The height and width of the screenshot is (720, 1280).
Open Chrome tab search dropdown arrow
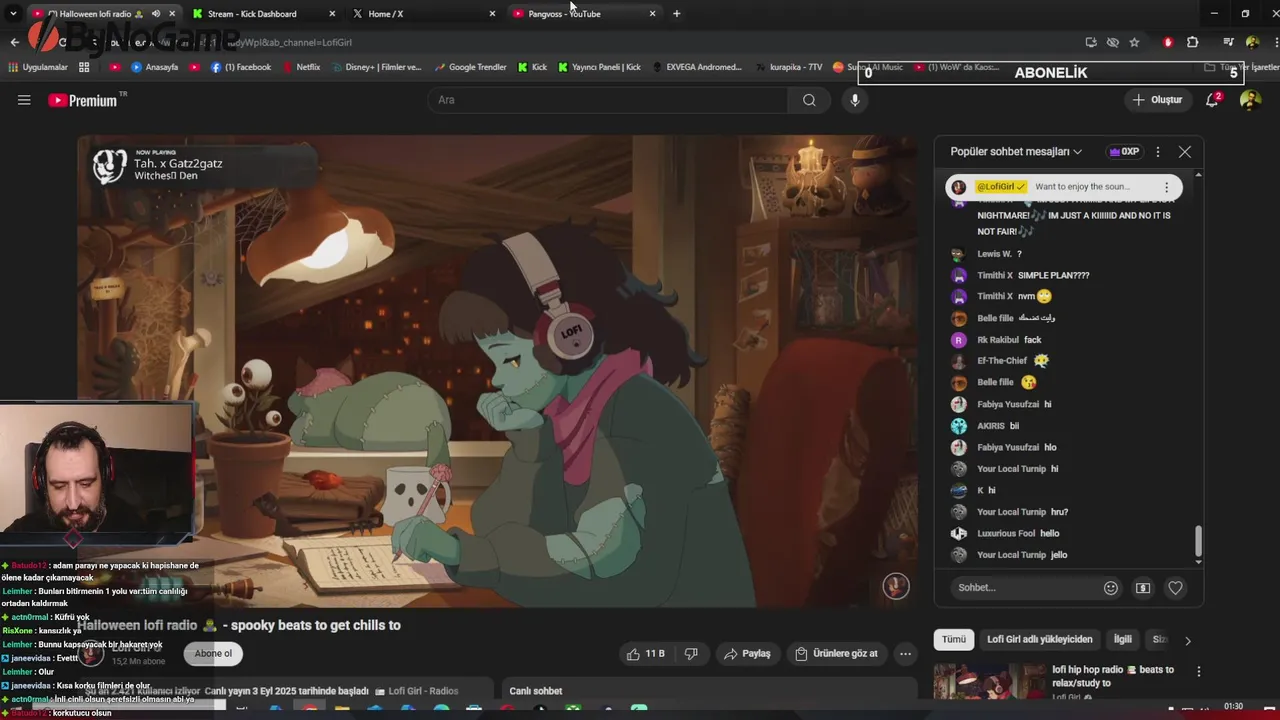[13, 14]
